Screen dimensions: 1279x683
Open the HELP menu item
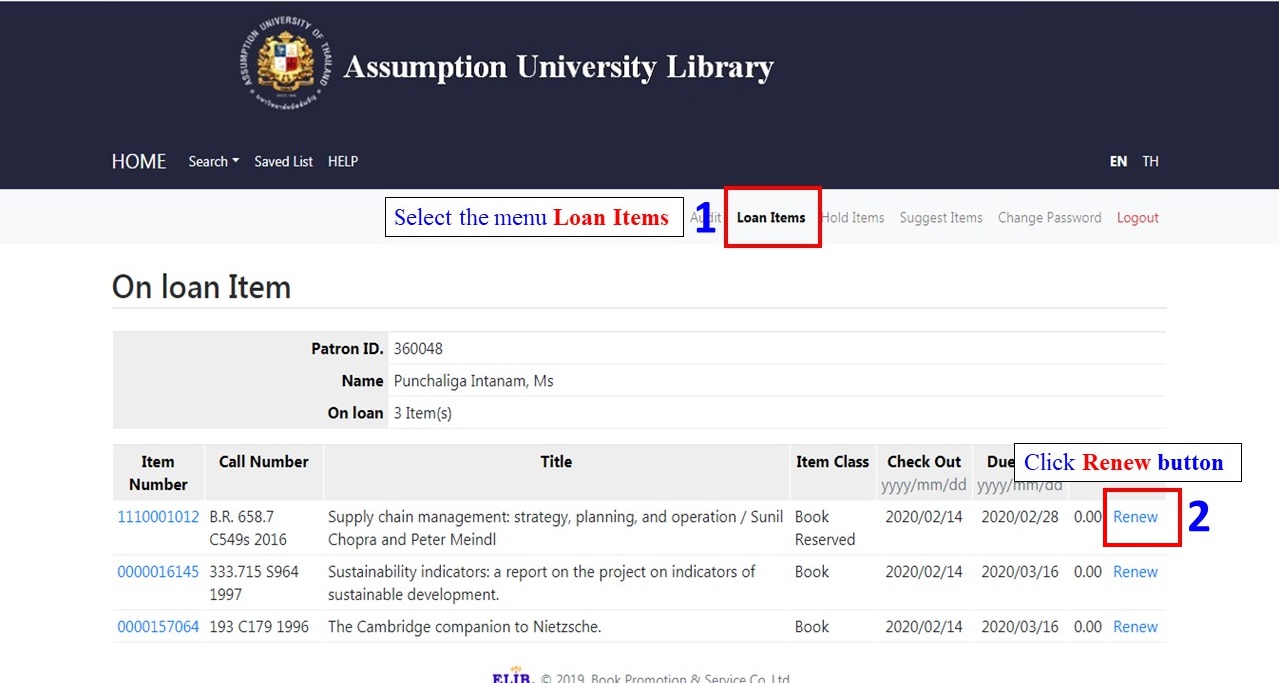pos(343,161)
